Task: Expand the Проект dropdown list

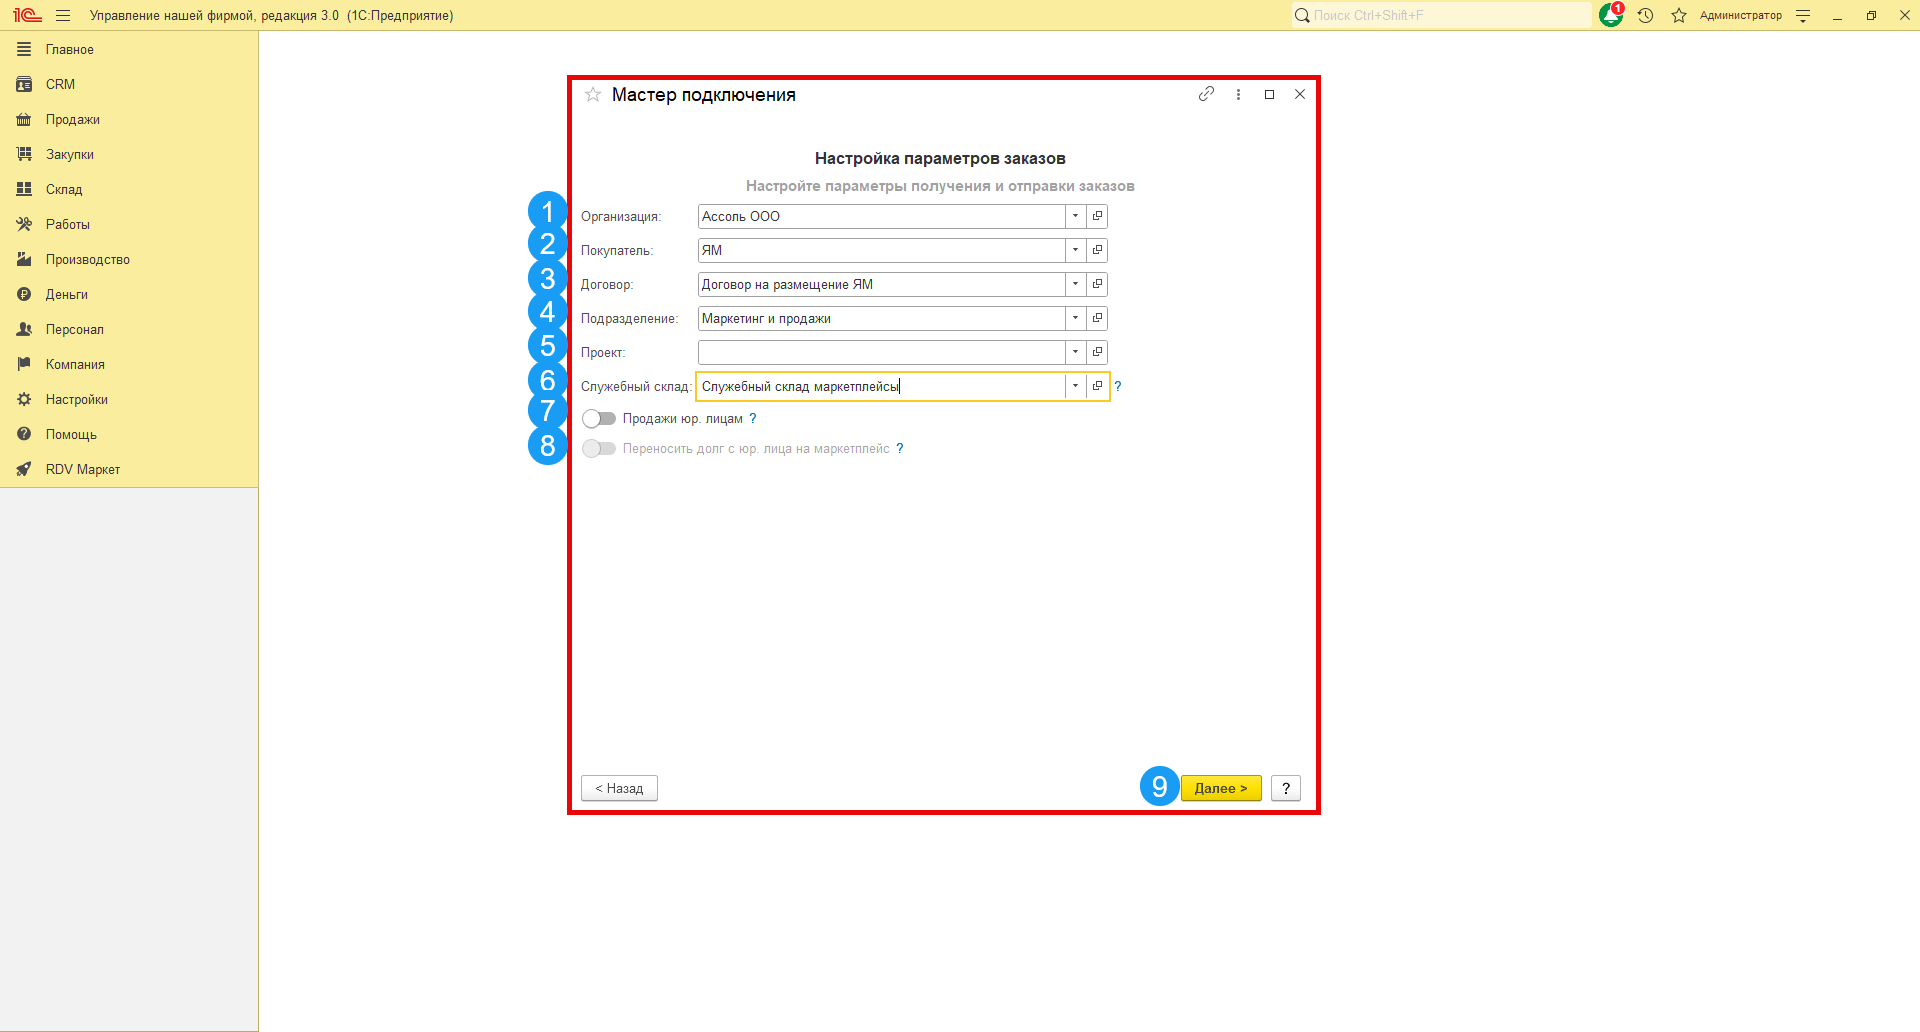Action: coord(1076,352)
